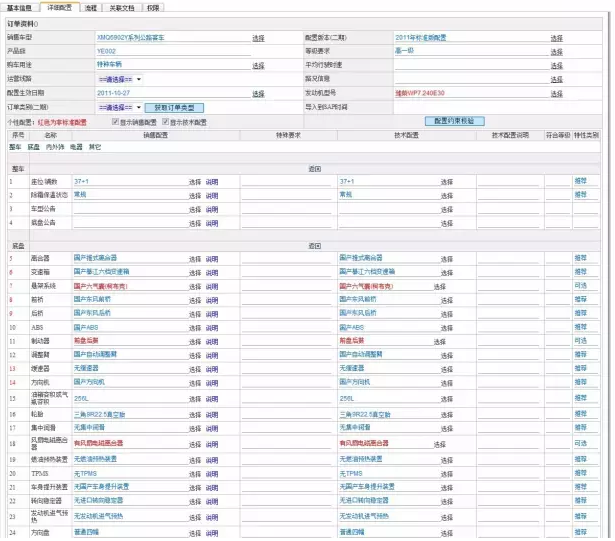615x541 pixels.
Task: Click 可选 type in row 7 悬架系统
Action: click(581, 286)
